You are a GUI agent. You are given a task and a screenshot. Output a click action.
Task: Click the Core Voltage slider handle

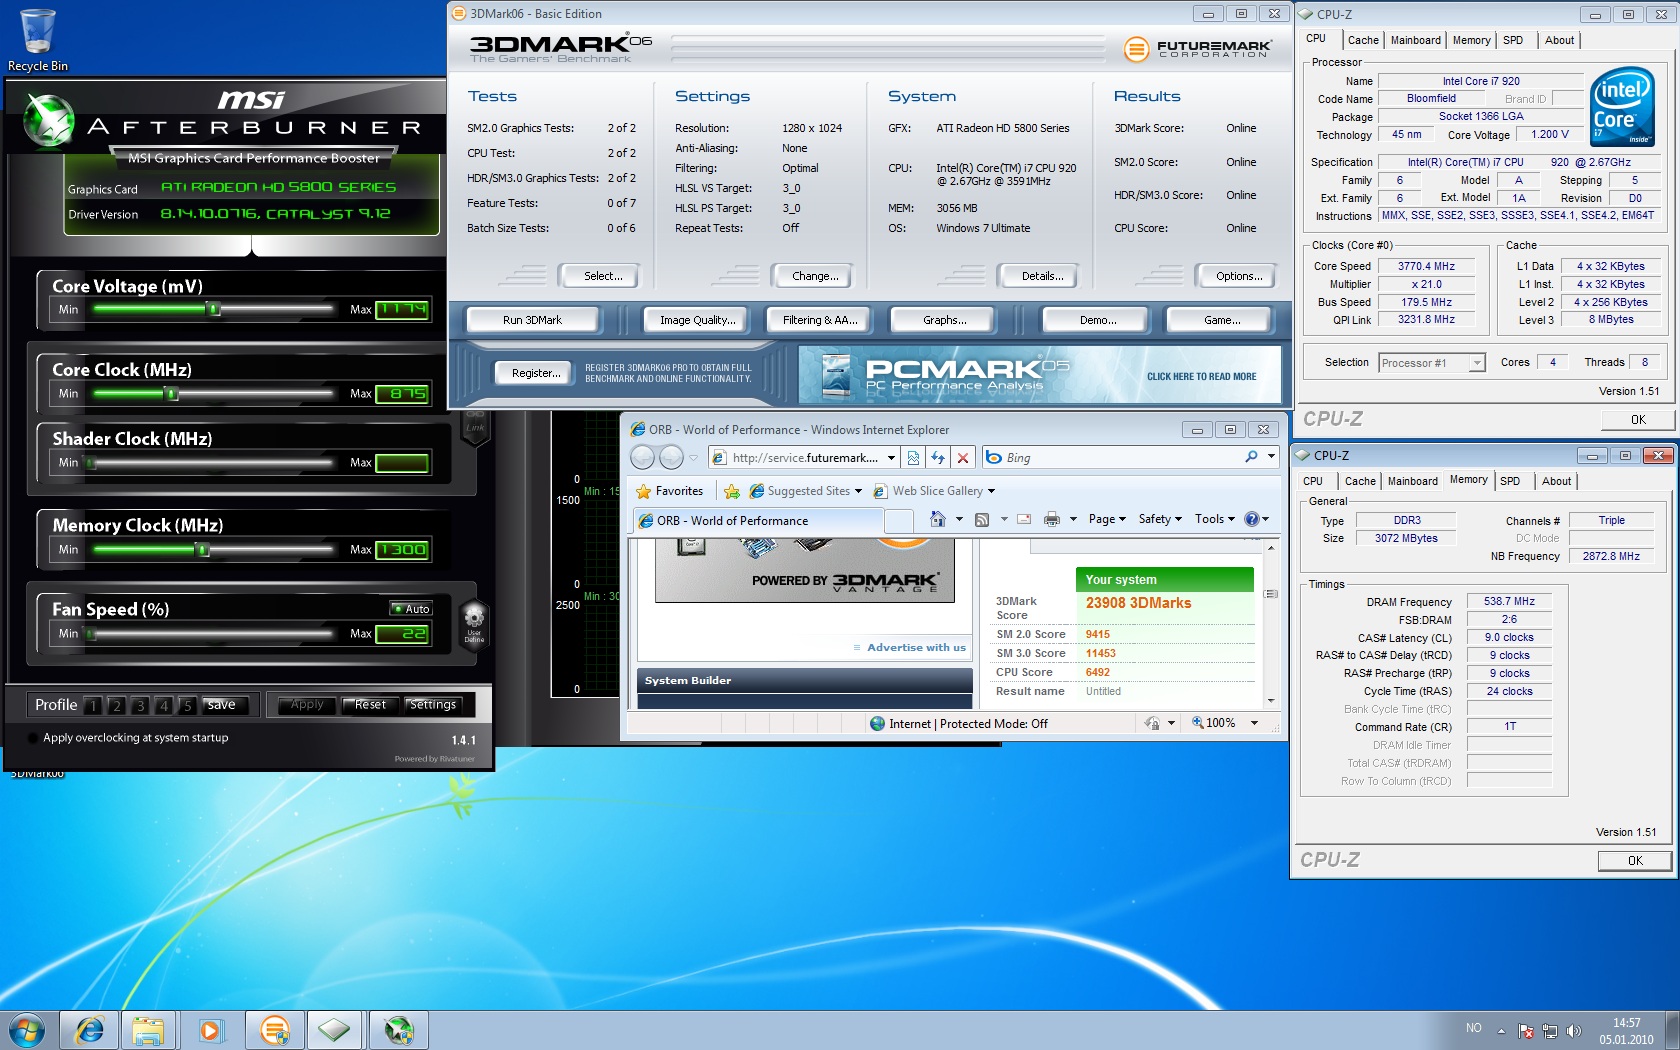(x=213, y=309)
